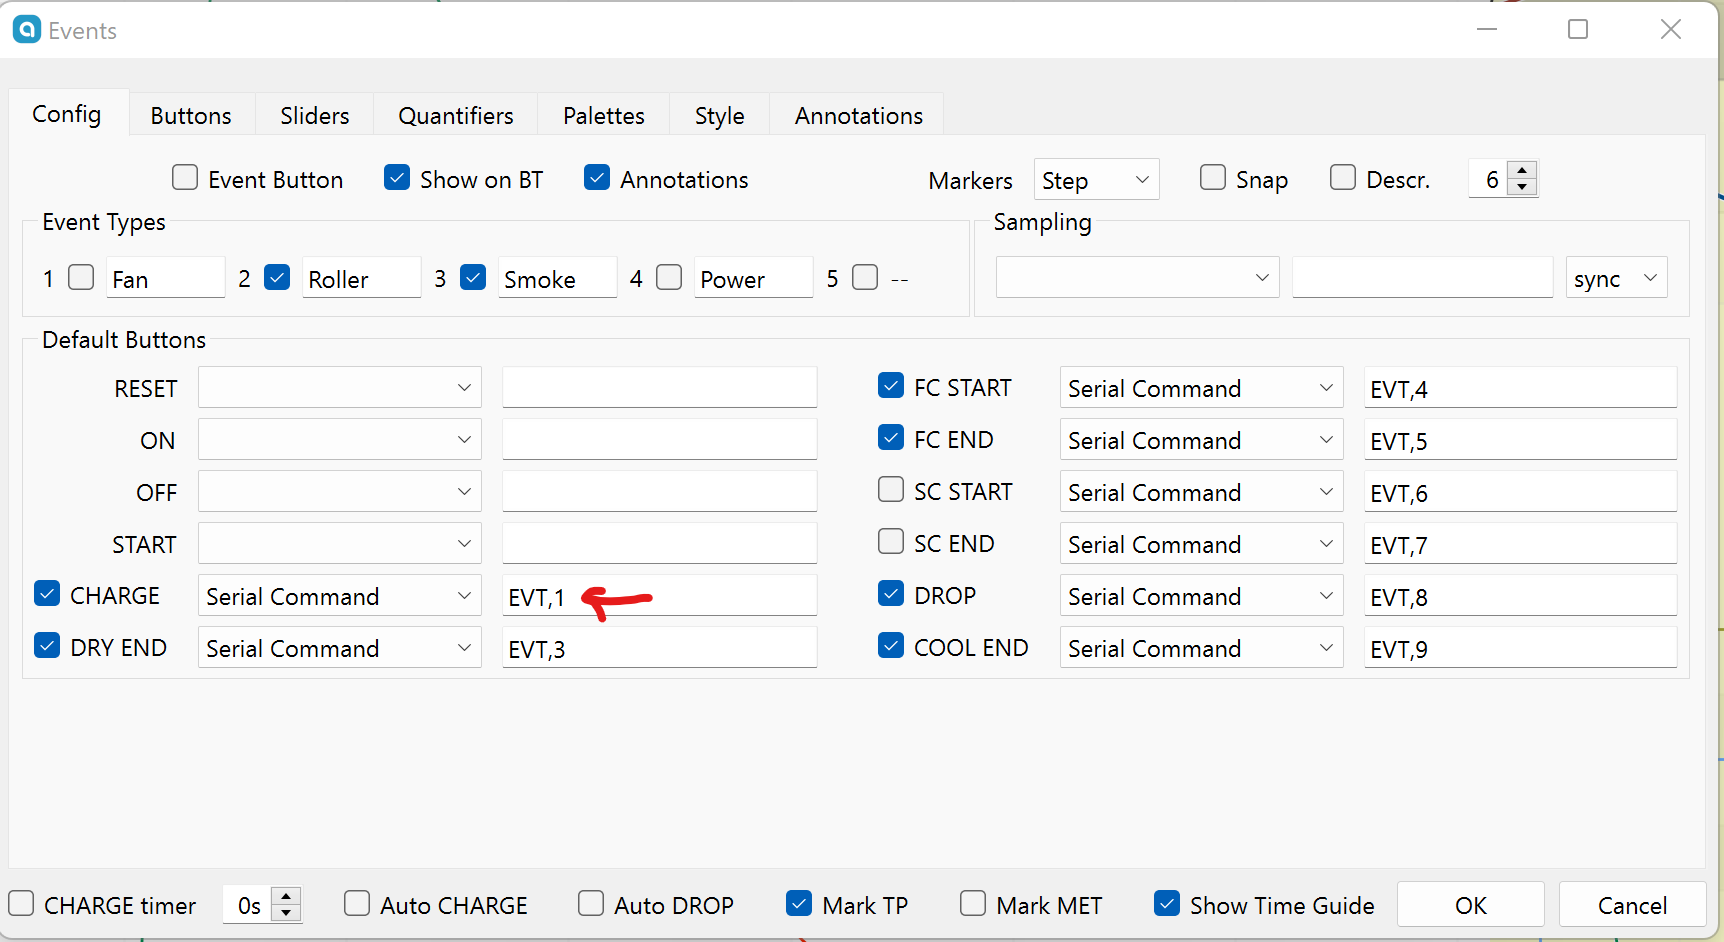Enable the Auto DROP option
Viewport: 1724px width, 942px height.
[591, 904]
